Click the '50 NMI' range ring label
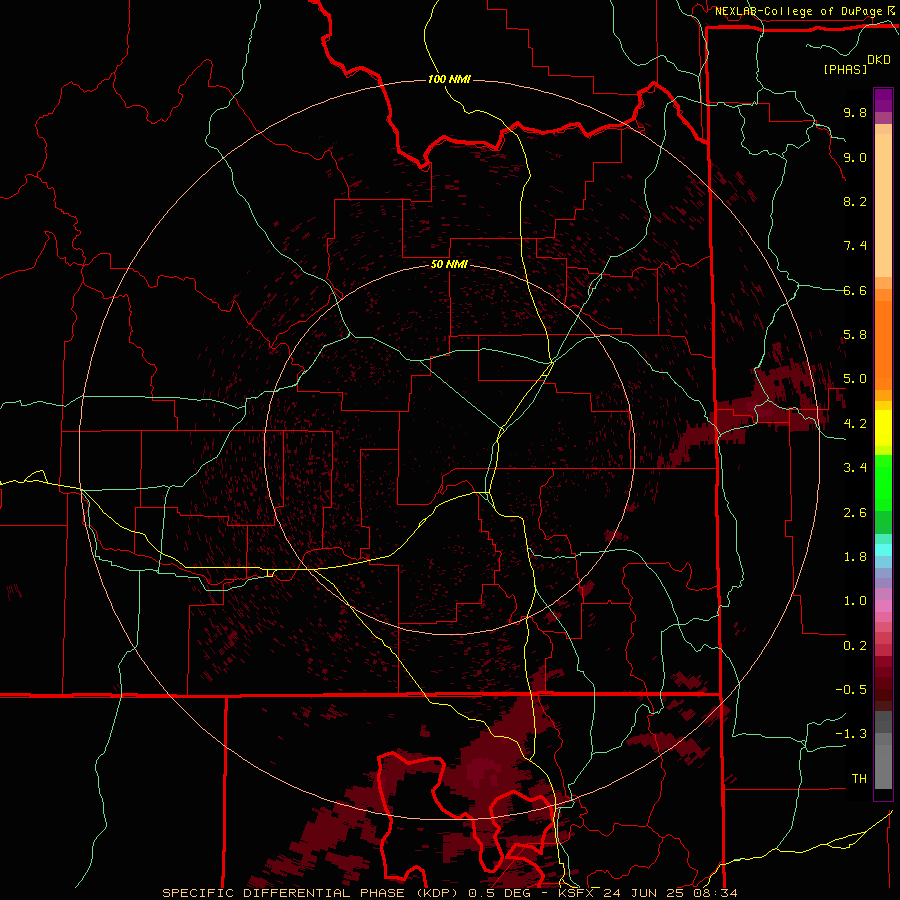 click(x=449, y=264)
